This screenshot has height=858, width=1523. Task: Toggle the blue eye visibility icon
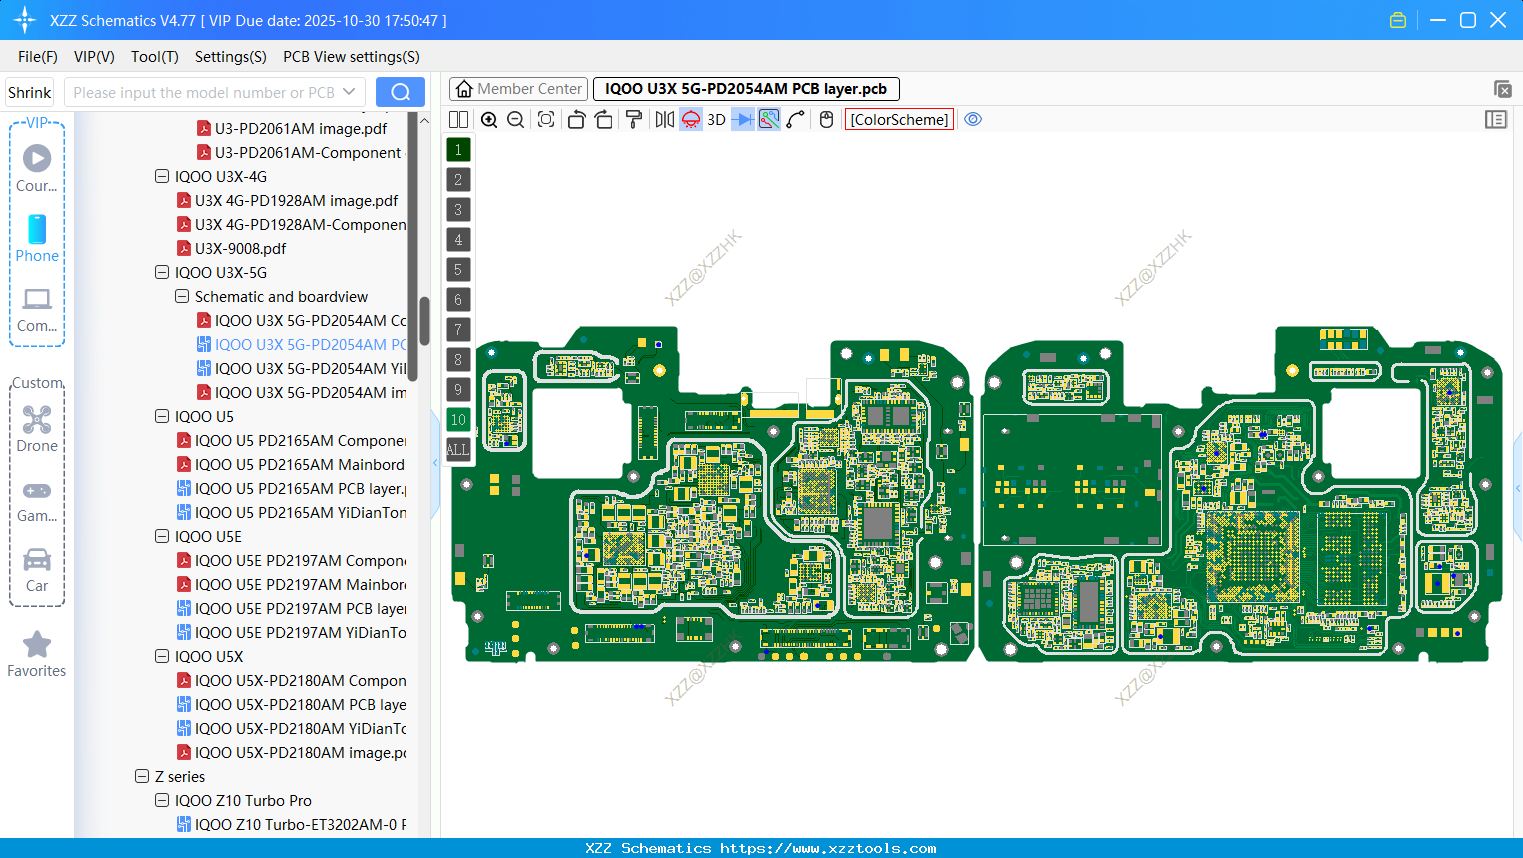pyautogui.click(x=972, y=119)
